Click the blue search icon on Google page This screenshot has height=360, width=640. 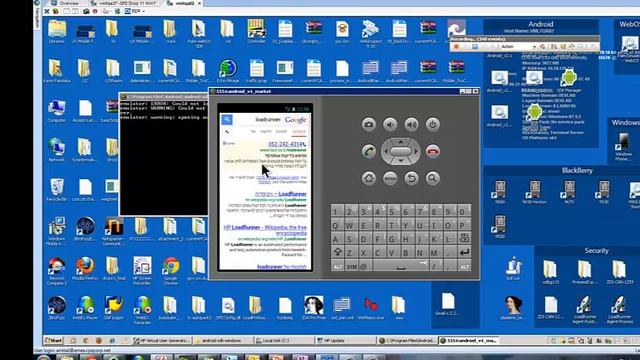(x=227, y=119)
